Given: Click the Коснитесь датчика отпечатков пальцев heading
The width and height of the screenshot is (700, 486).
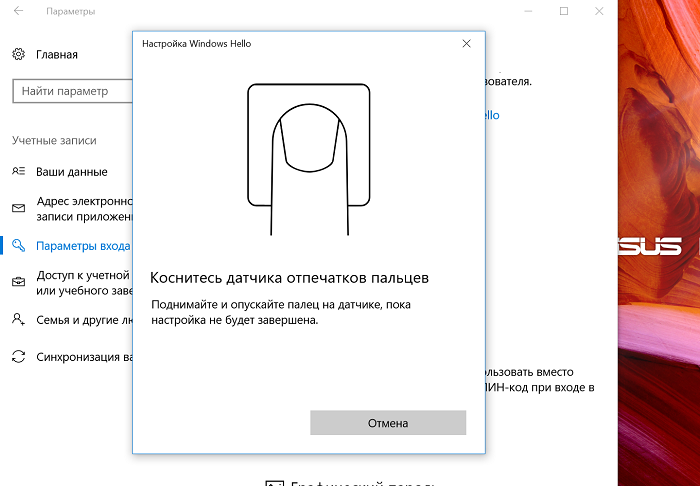Looking at the screenshot, I should (x=289, y=278).
